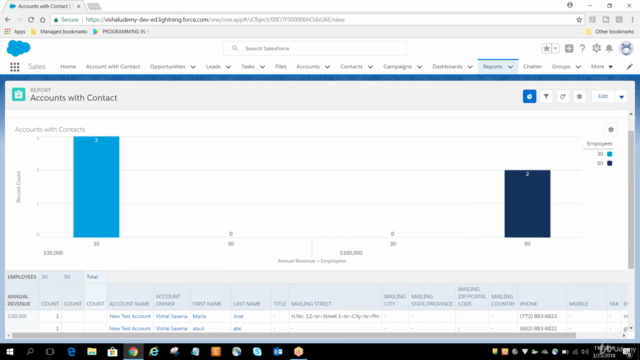Click the dark blue bar with value 2
This screenshot has height=360, width=640.
pos(527,204)
